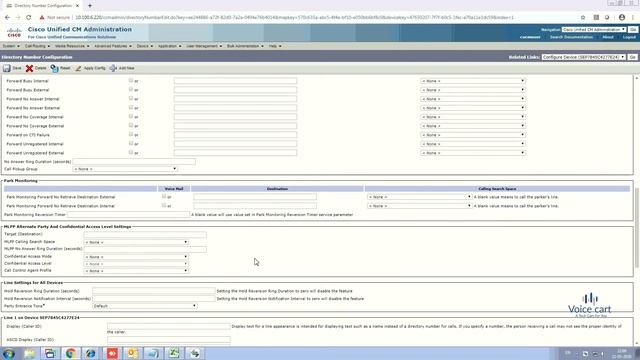The image size is (640, 360).
Task: Bookmark page with star icon
Action: [583, 18]
